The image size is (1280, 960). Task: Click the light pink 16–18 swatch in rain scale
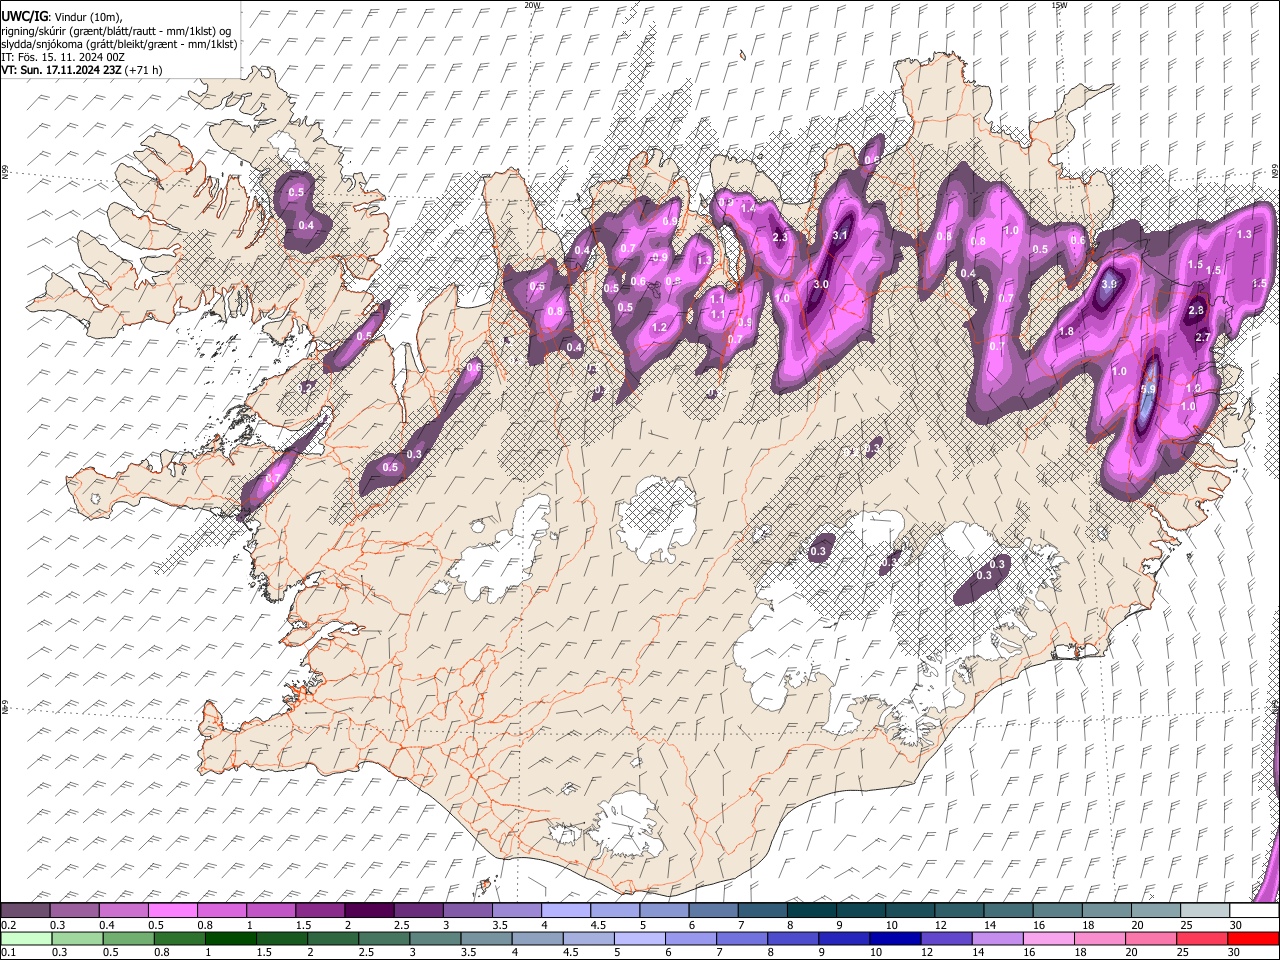[x=1047, y=938]
